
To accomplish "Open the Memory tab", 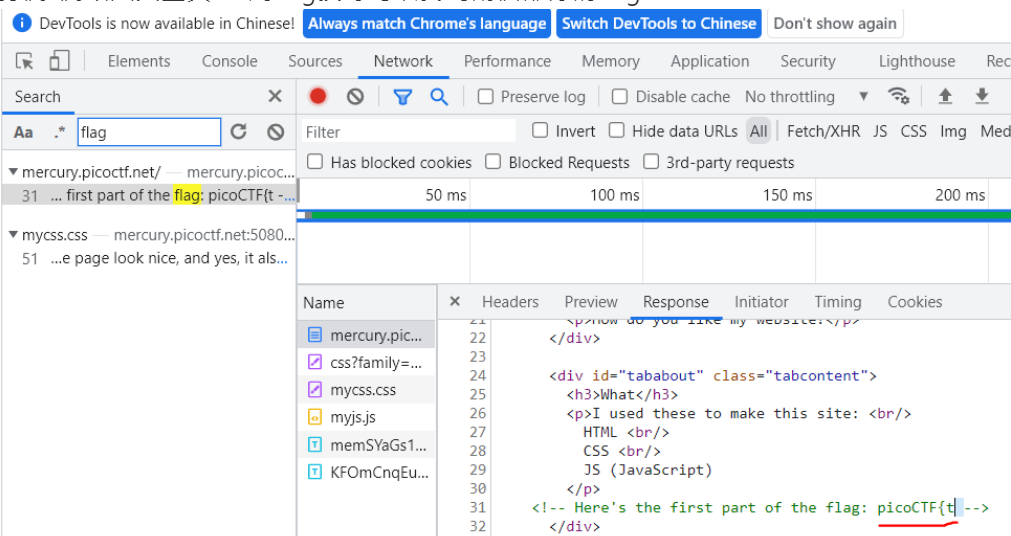I will 611,61.
